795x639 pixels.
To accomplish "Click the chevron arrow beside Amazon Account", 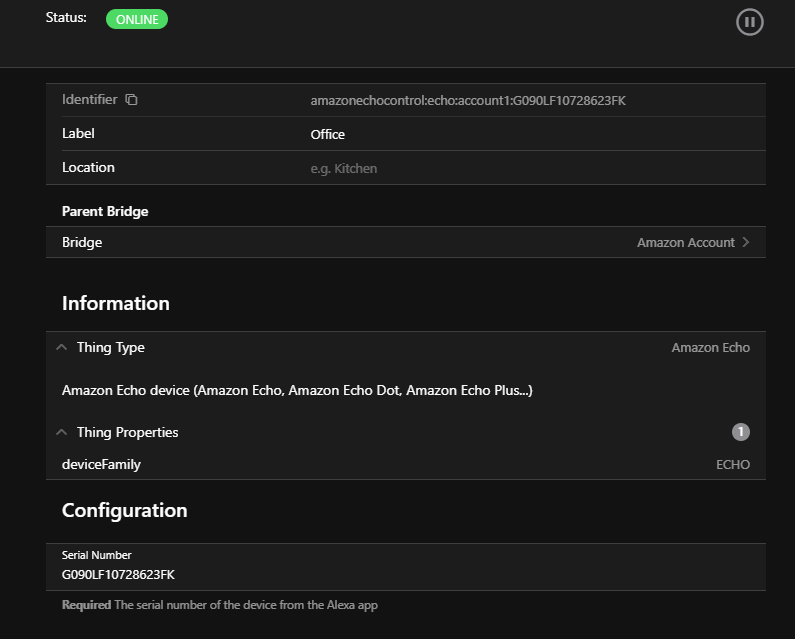I will [x=746, y=242].
